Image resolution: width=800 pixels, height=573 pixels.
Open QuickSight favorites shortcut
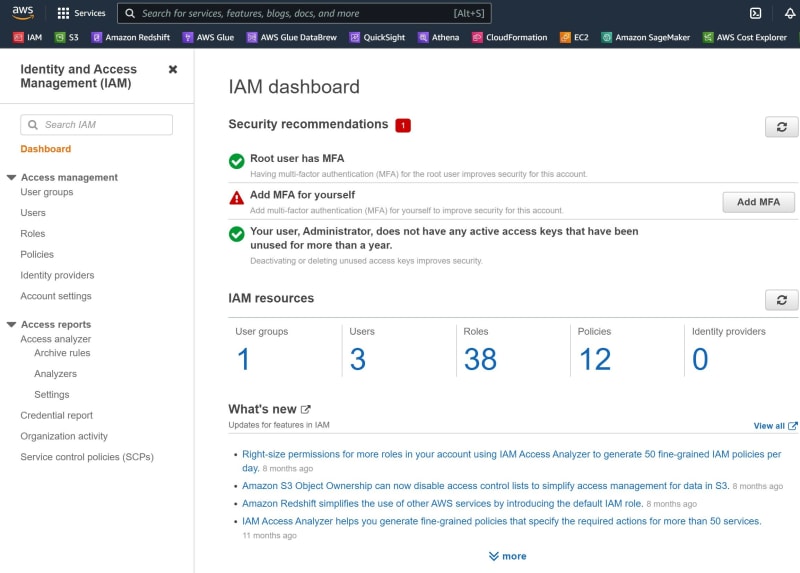coord(377,37)
